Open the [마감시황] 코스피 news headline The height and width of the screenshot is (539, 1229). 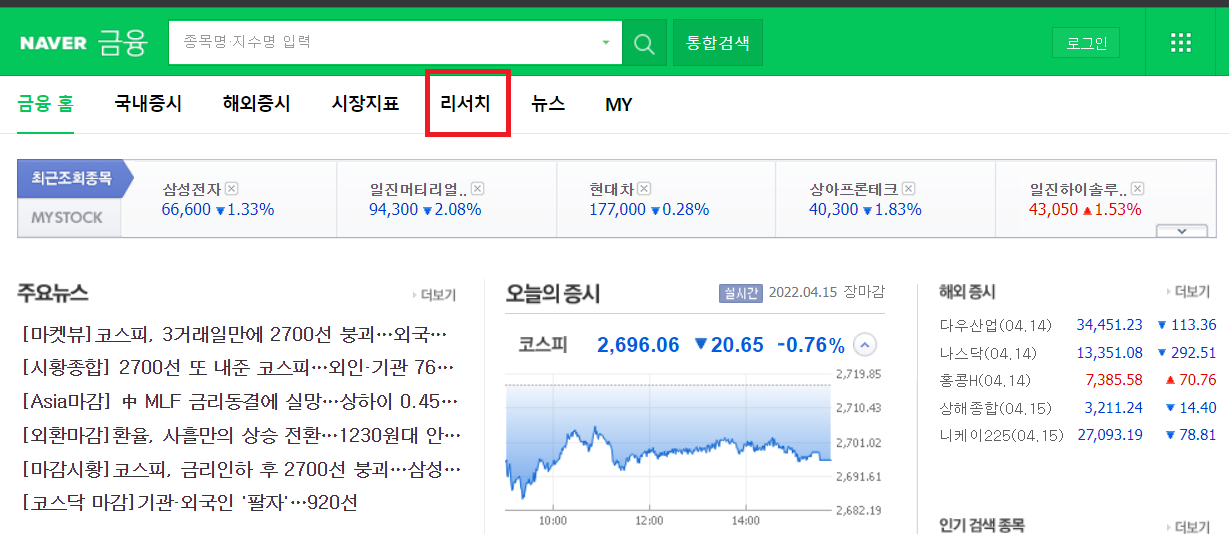click(240, 468)
